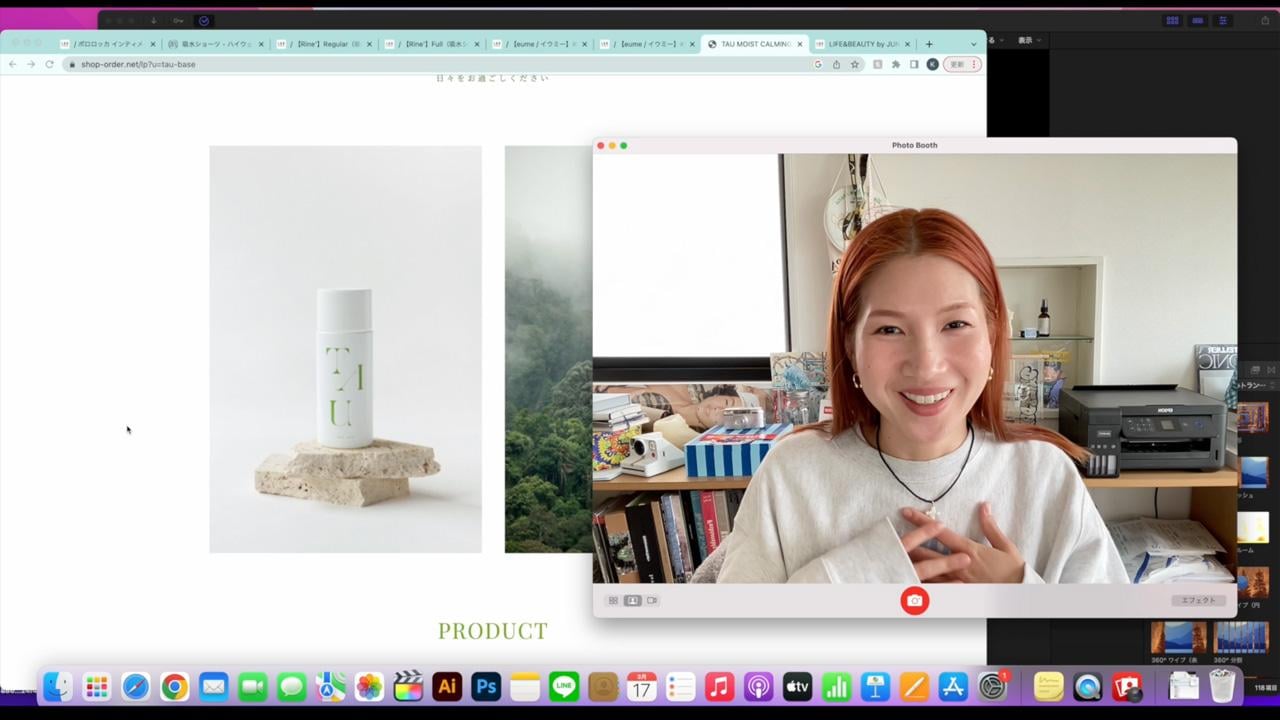Open the 表示 dropdown in background app

point(1029,40)
